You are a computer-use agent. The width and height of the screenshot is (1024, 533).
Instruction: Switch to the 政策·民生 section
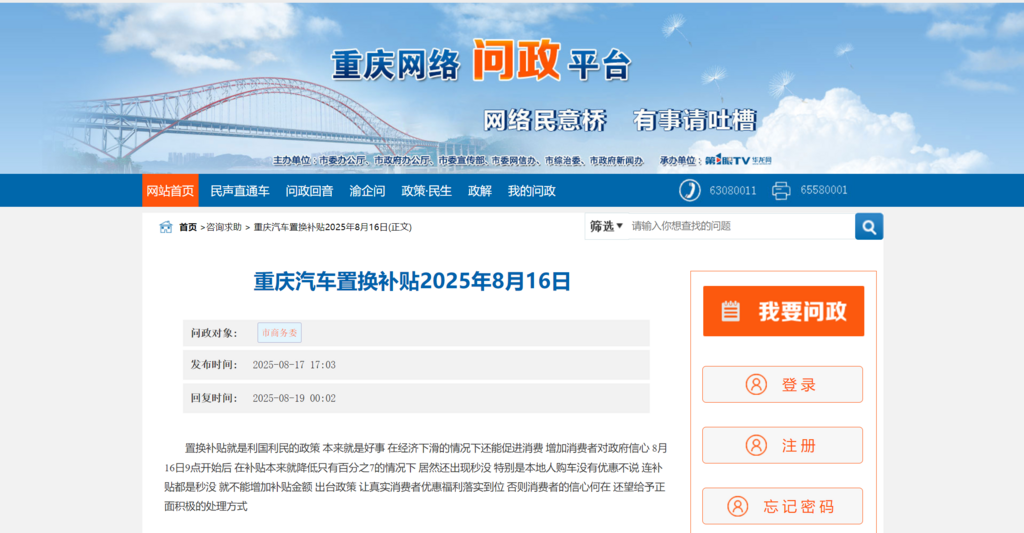click(426, 191)
